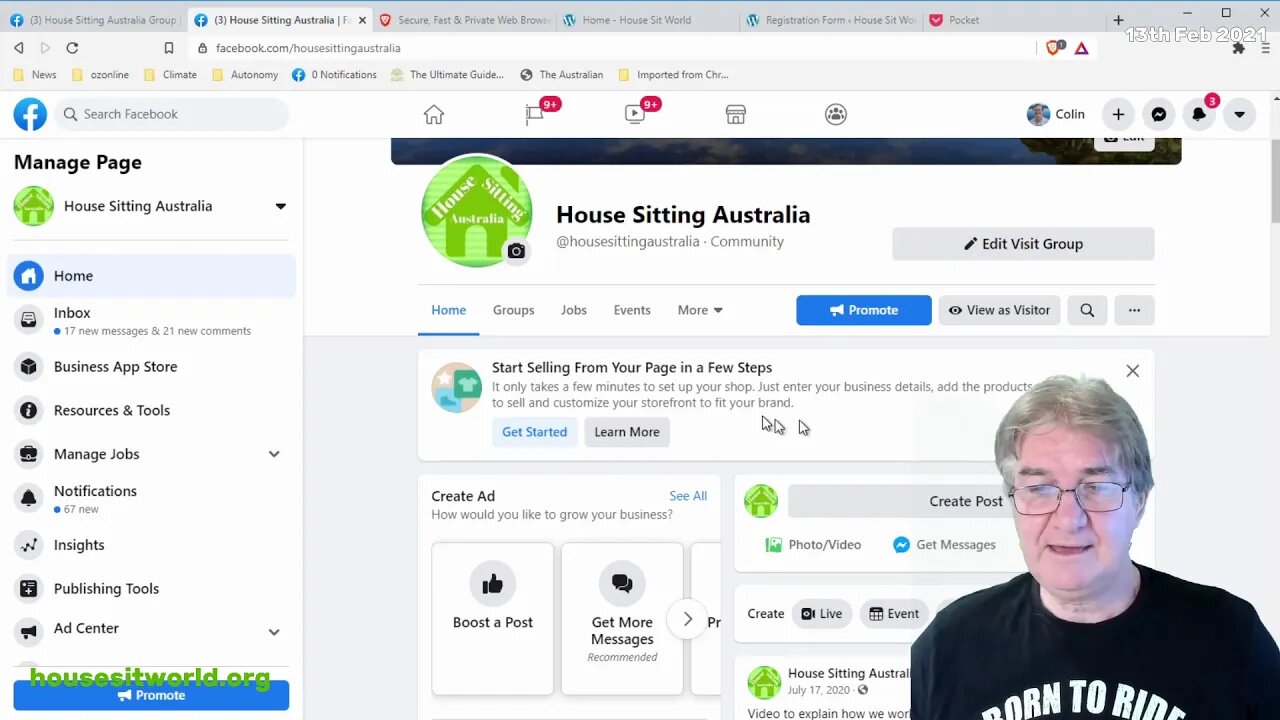Image resolution: width=1280 pixels, height=720 pixels.
Task: Switch to the Groups tab
Action: click(513, 310)
